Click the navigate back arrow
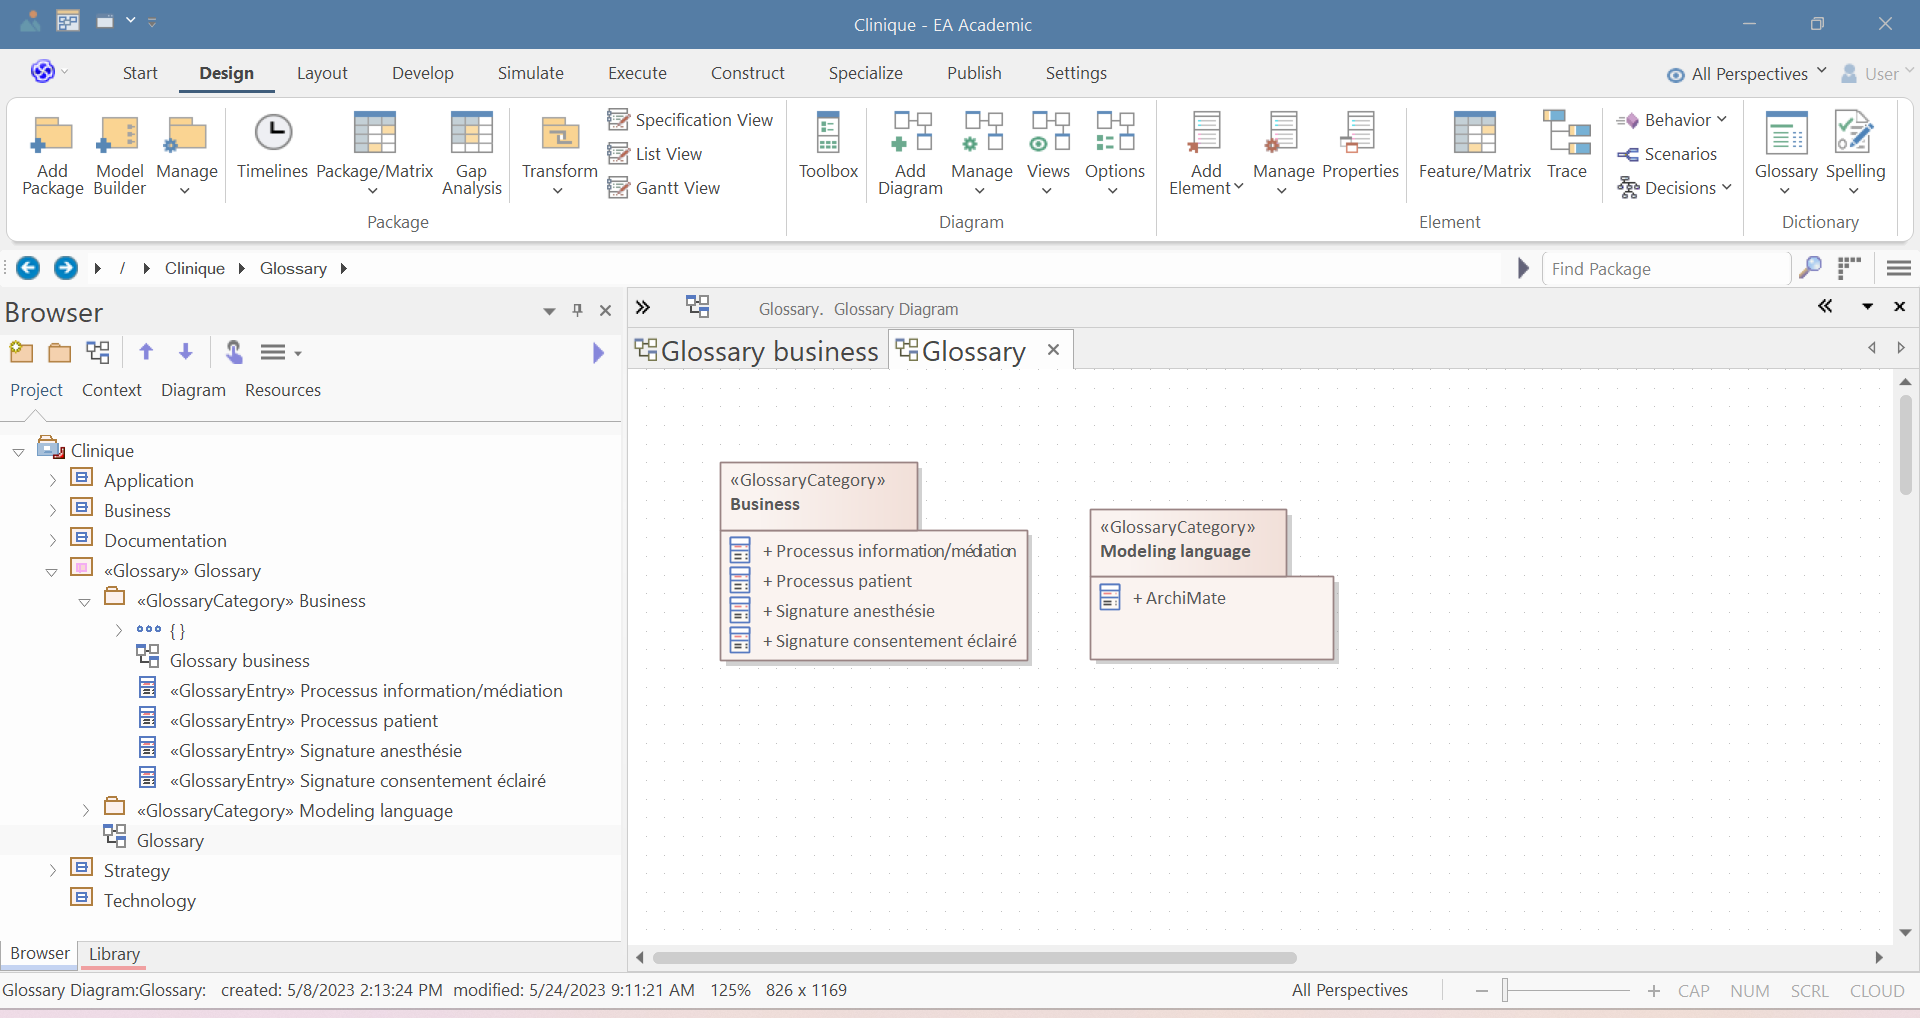 [x=28, y=268]
